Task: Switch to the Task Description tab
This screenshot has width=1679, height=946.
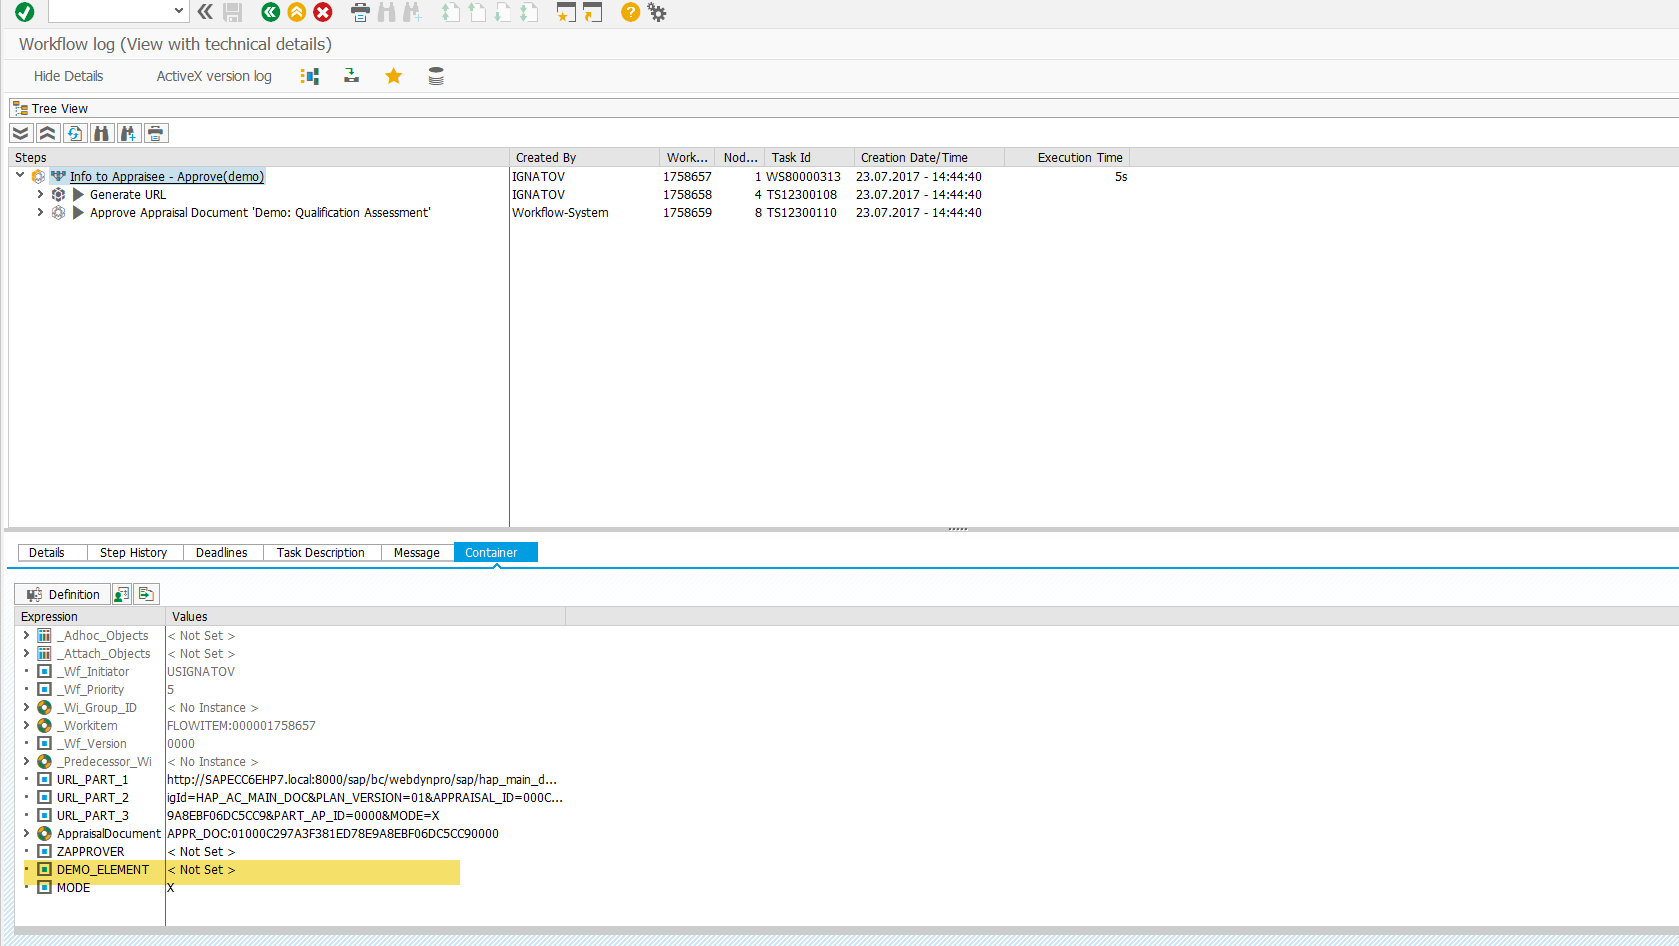Action: [x=321, y=553]
